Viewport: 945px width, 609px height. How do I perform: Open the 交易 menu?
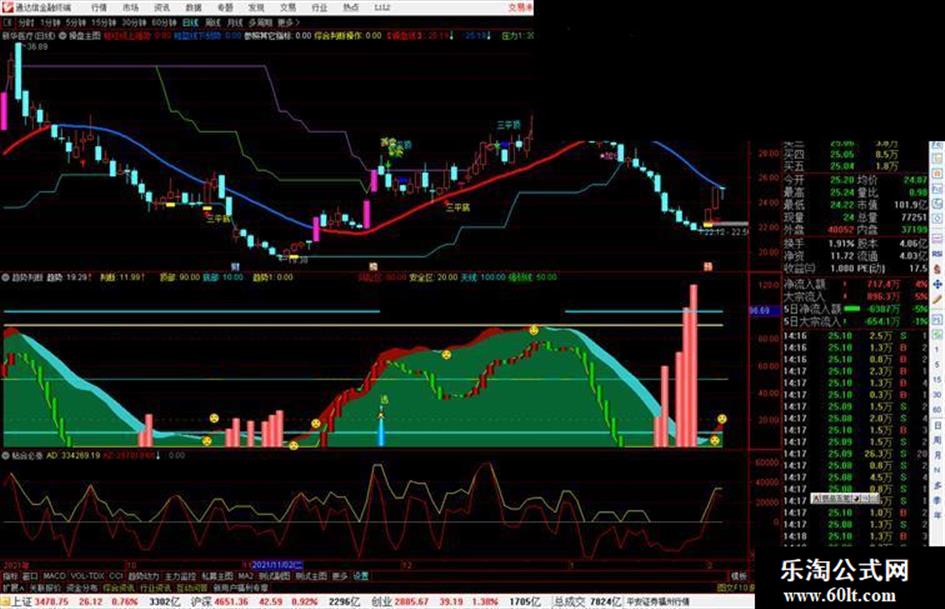[x=288, y=7]
